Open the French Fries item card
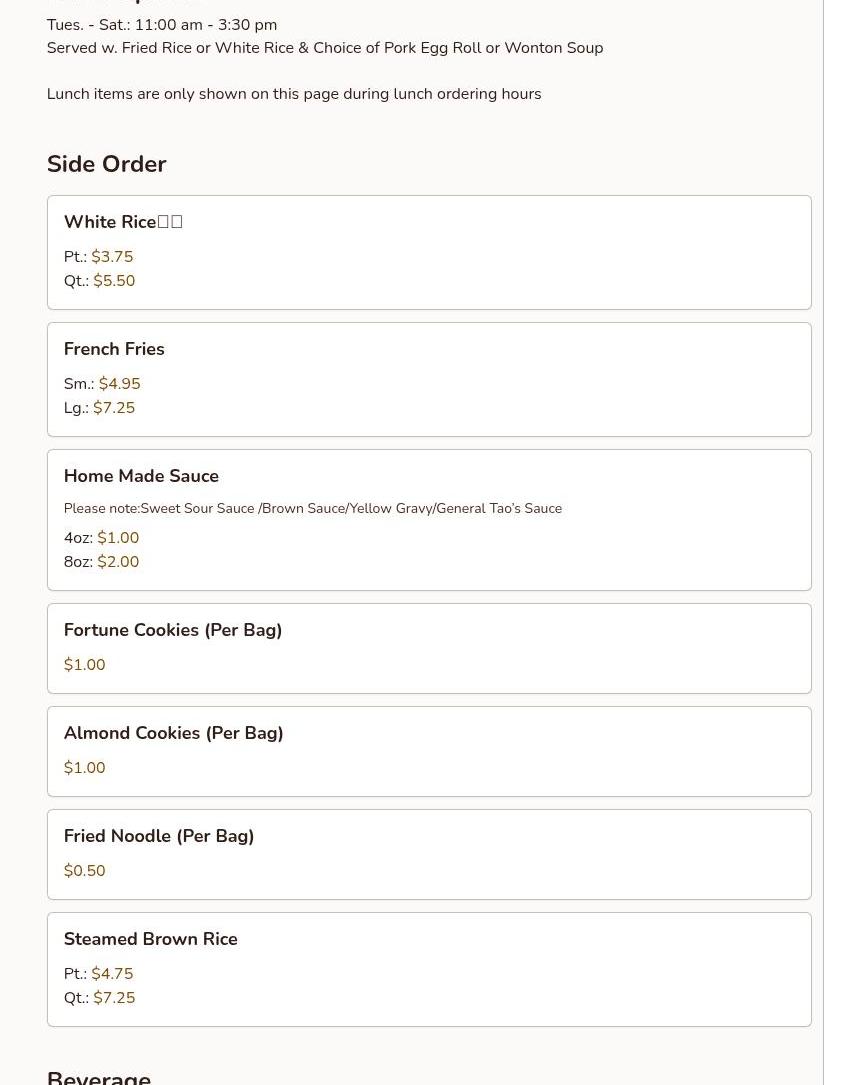 point(429,379)
